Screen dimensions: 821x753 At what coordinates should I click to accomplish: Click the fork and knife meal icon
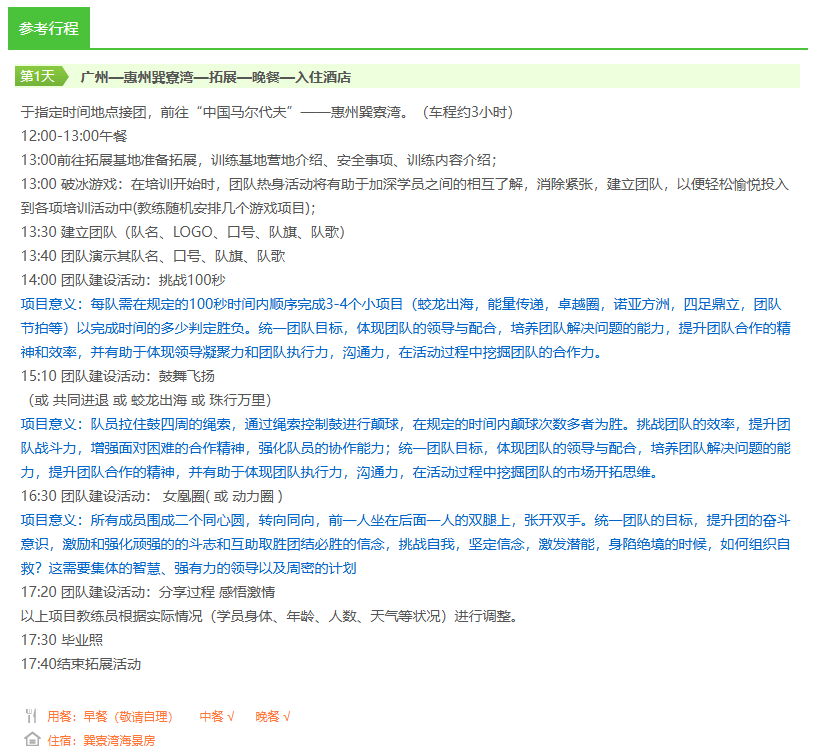(x=31, y=715)
